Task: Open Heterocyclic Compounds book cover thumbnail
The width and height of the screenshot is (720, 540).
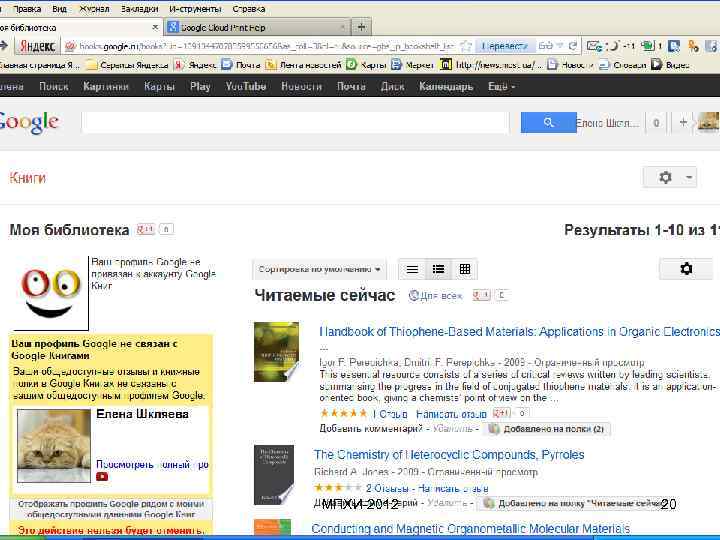Action: click(x=274, y=475)
